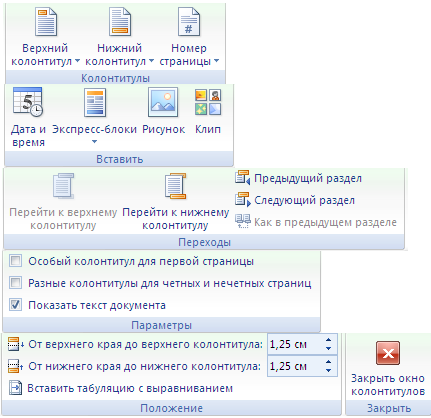Increase the bottom footer distance value
The height and width of the screenshot is (418, 431).
[x=329, y=362]
